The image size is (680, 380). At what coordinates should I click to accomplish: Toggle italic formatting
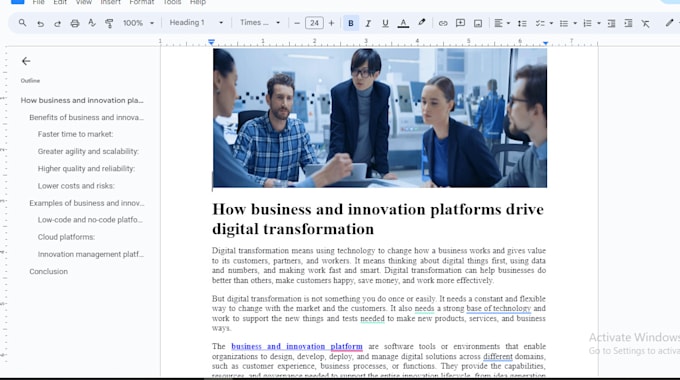(x=368, y=23)
